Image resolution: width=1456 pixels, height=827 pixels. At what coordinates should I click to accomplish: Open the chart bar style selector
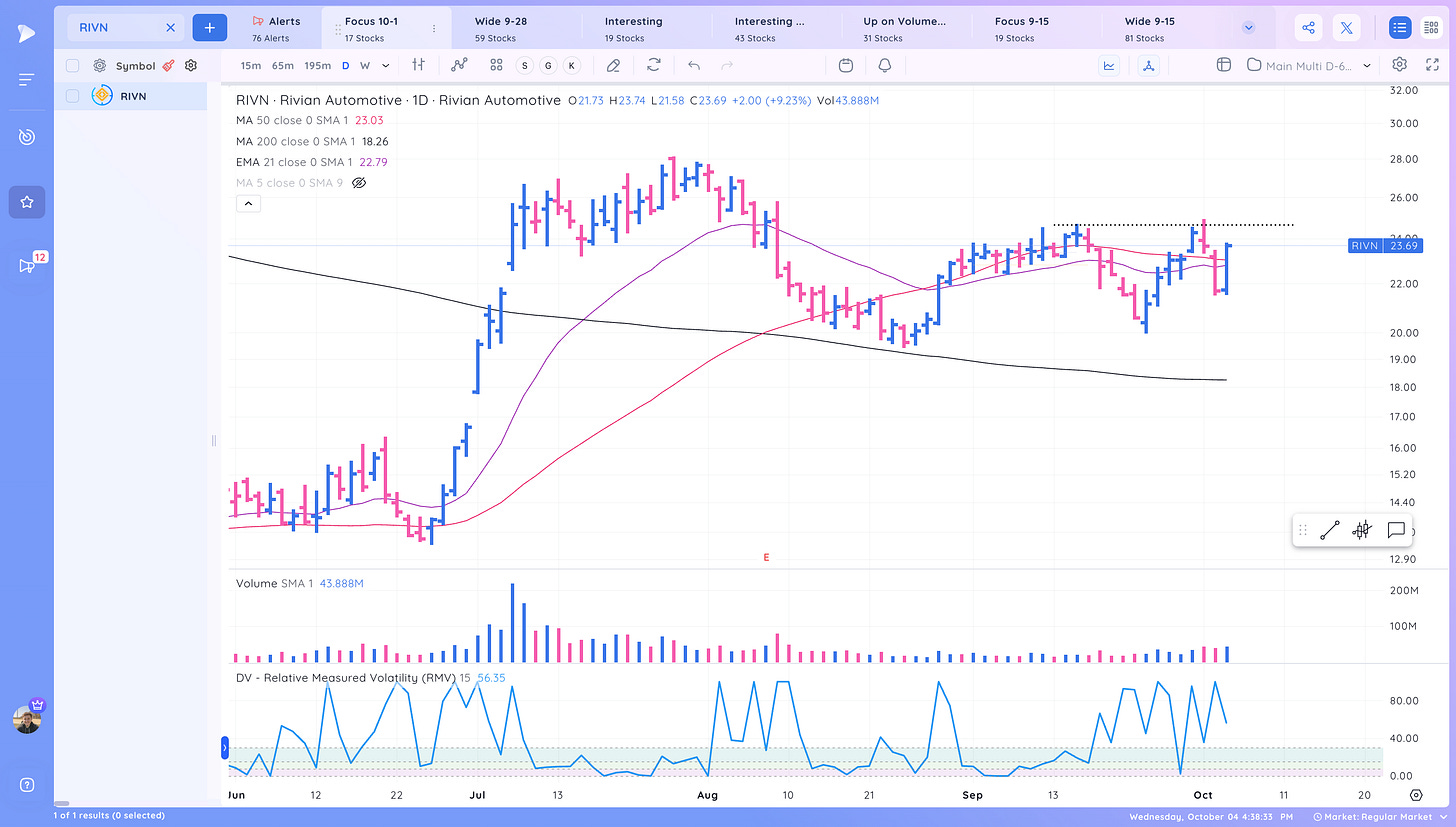click(x=419, y=65)
